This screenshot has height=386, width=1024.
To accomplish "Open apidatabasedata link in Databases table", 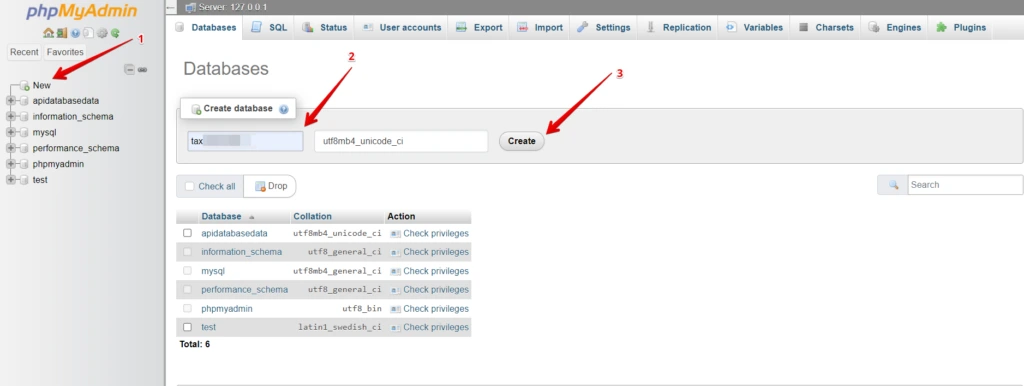I will pos(234,233).
